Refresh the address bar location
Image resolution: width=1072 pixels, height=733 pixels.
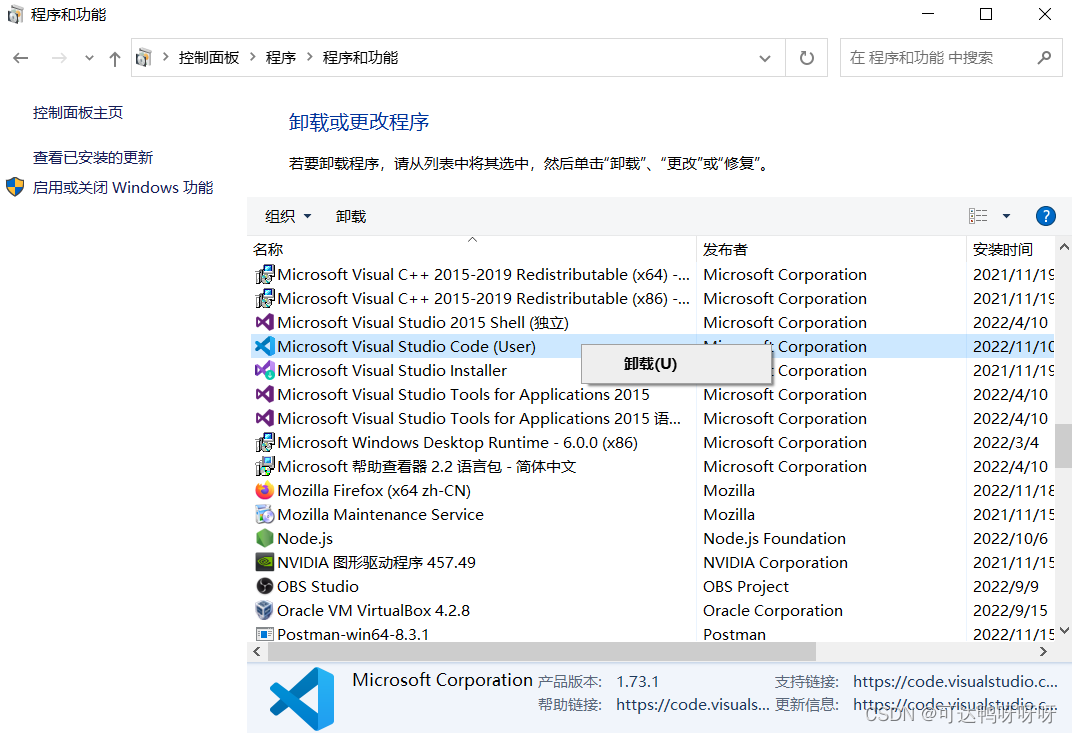(807, 57)
